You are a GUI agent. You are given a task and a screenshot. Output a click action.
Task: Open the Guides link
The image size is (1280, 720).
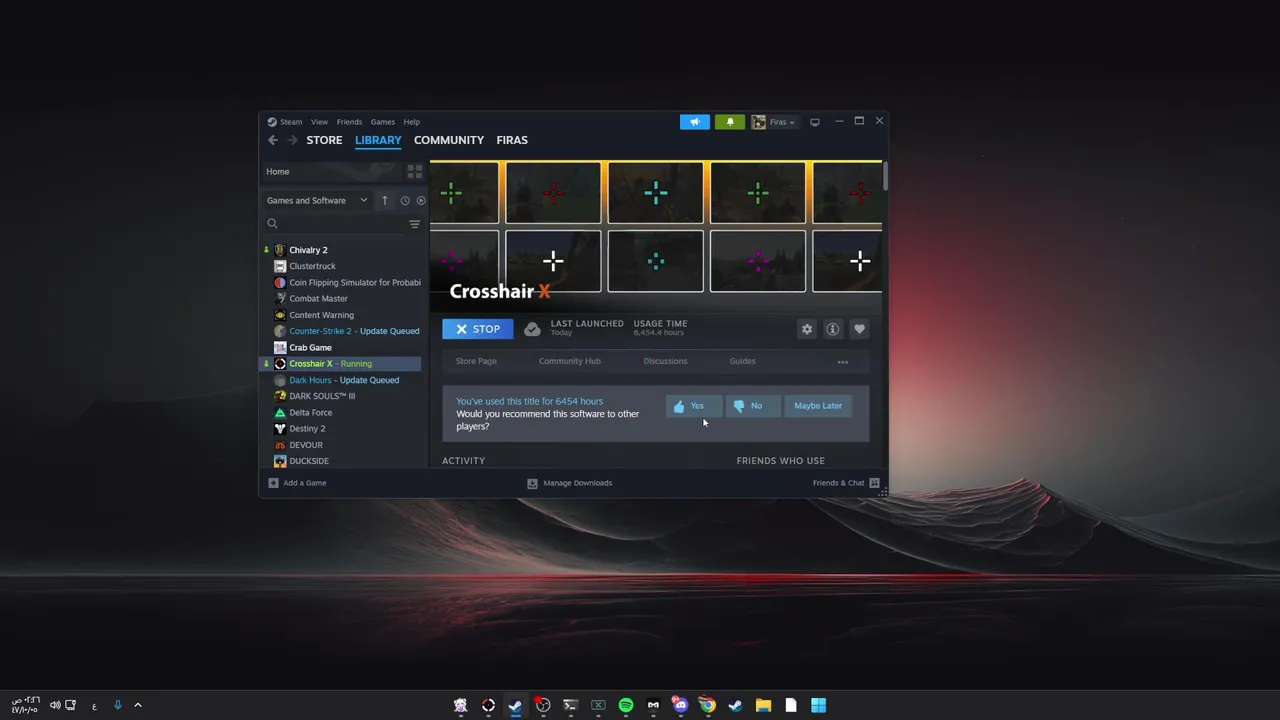(x=742, y=361)
